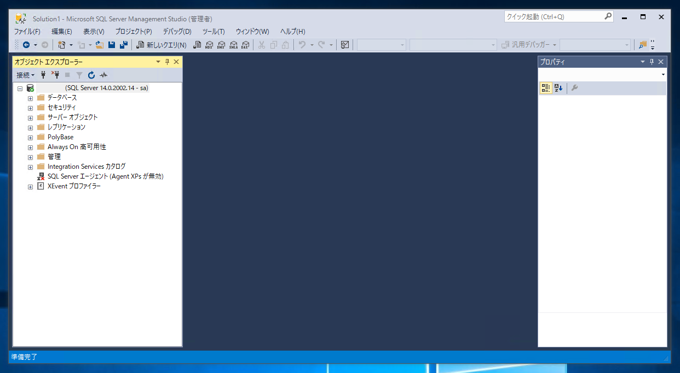Open the ツール(T) menu
This screenshot has height=373, width=680.
pos(213,32)
